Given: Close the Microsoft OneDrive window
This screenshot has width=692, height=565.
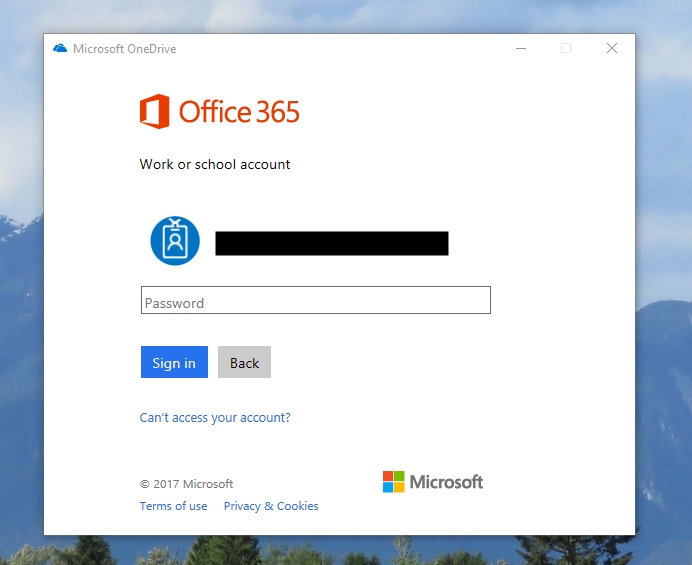Looking at the screenshot, I should [x=612, y=48].
